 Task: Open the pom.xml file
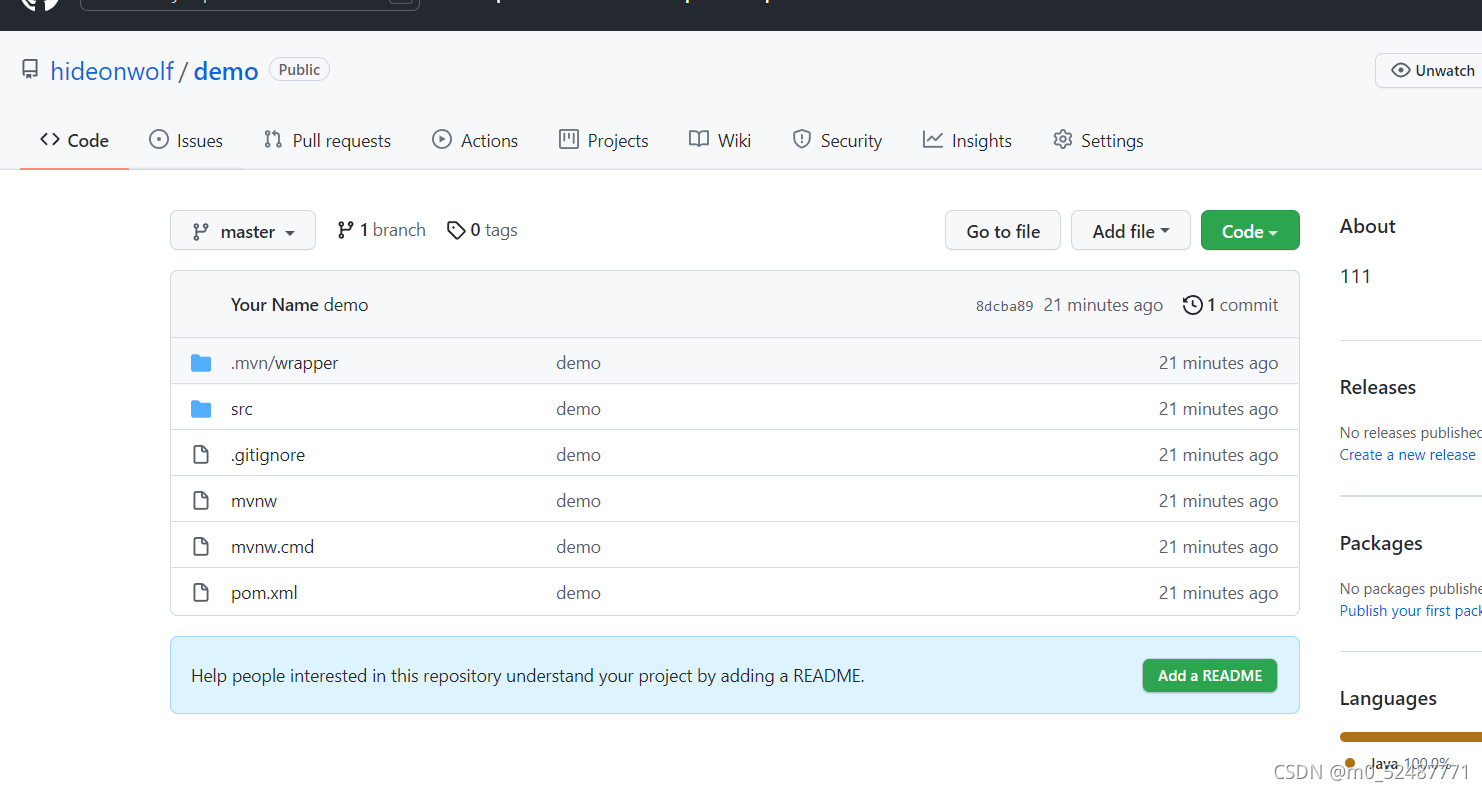[x=264, y=593]
